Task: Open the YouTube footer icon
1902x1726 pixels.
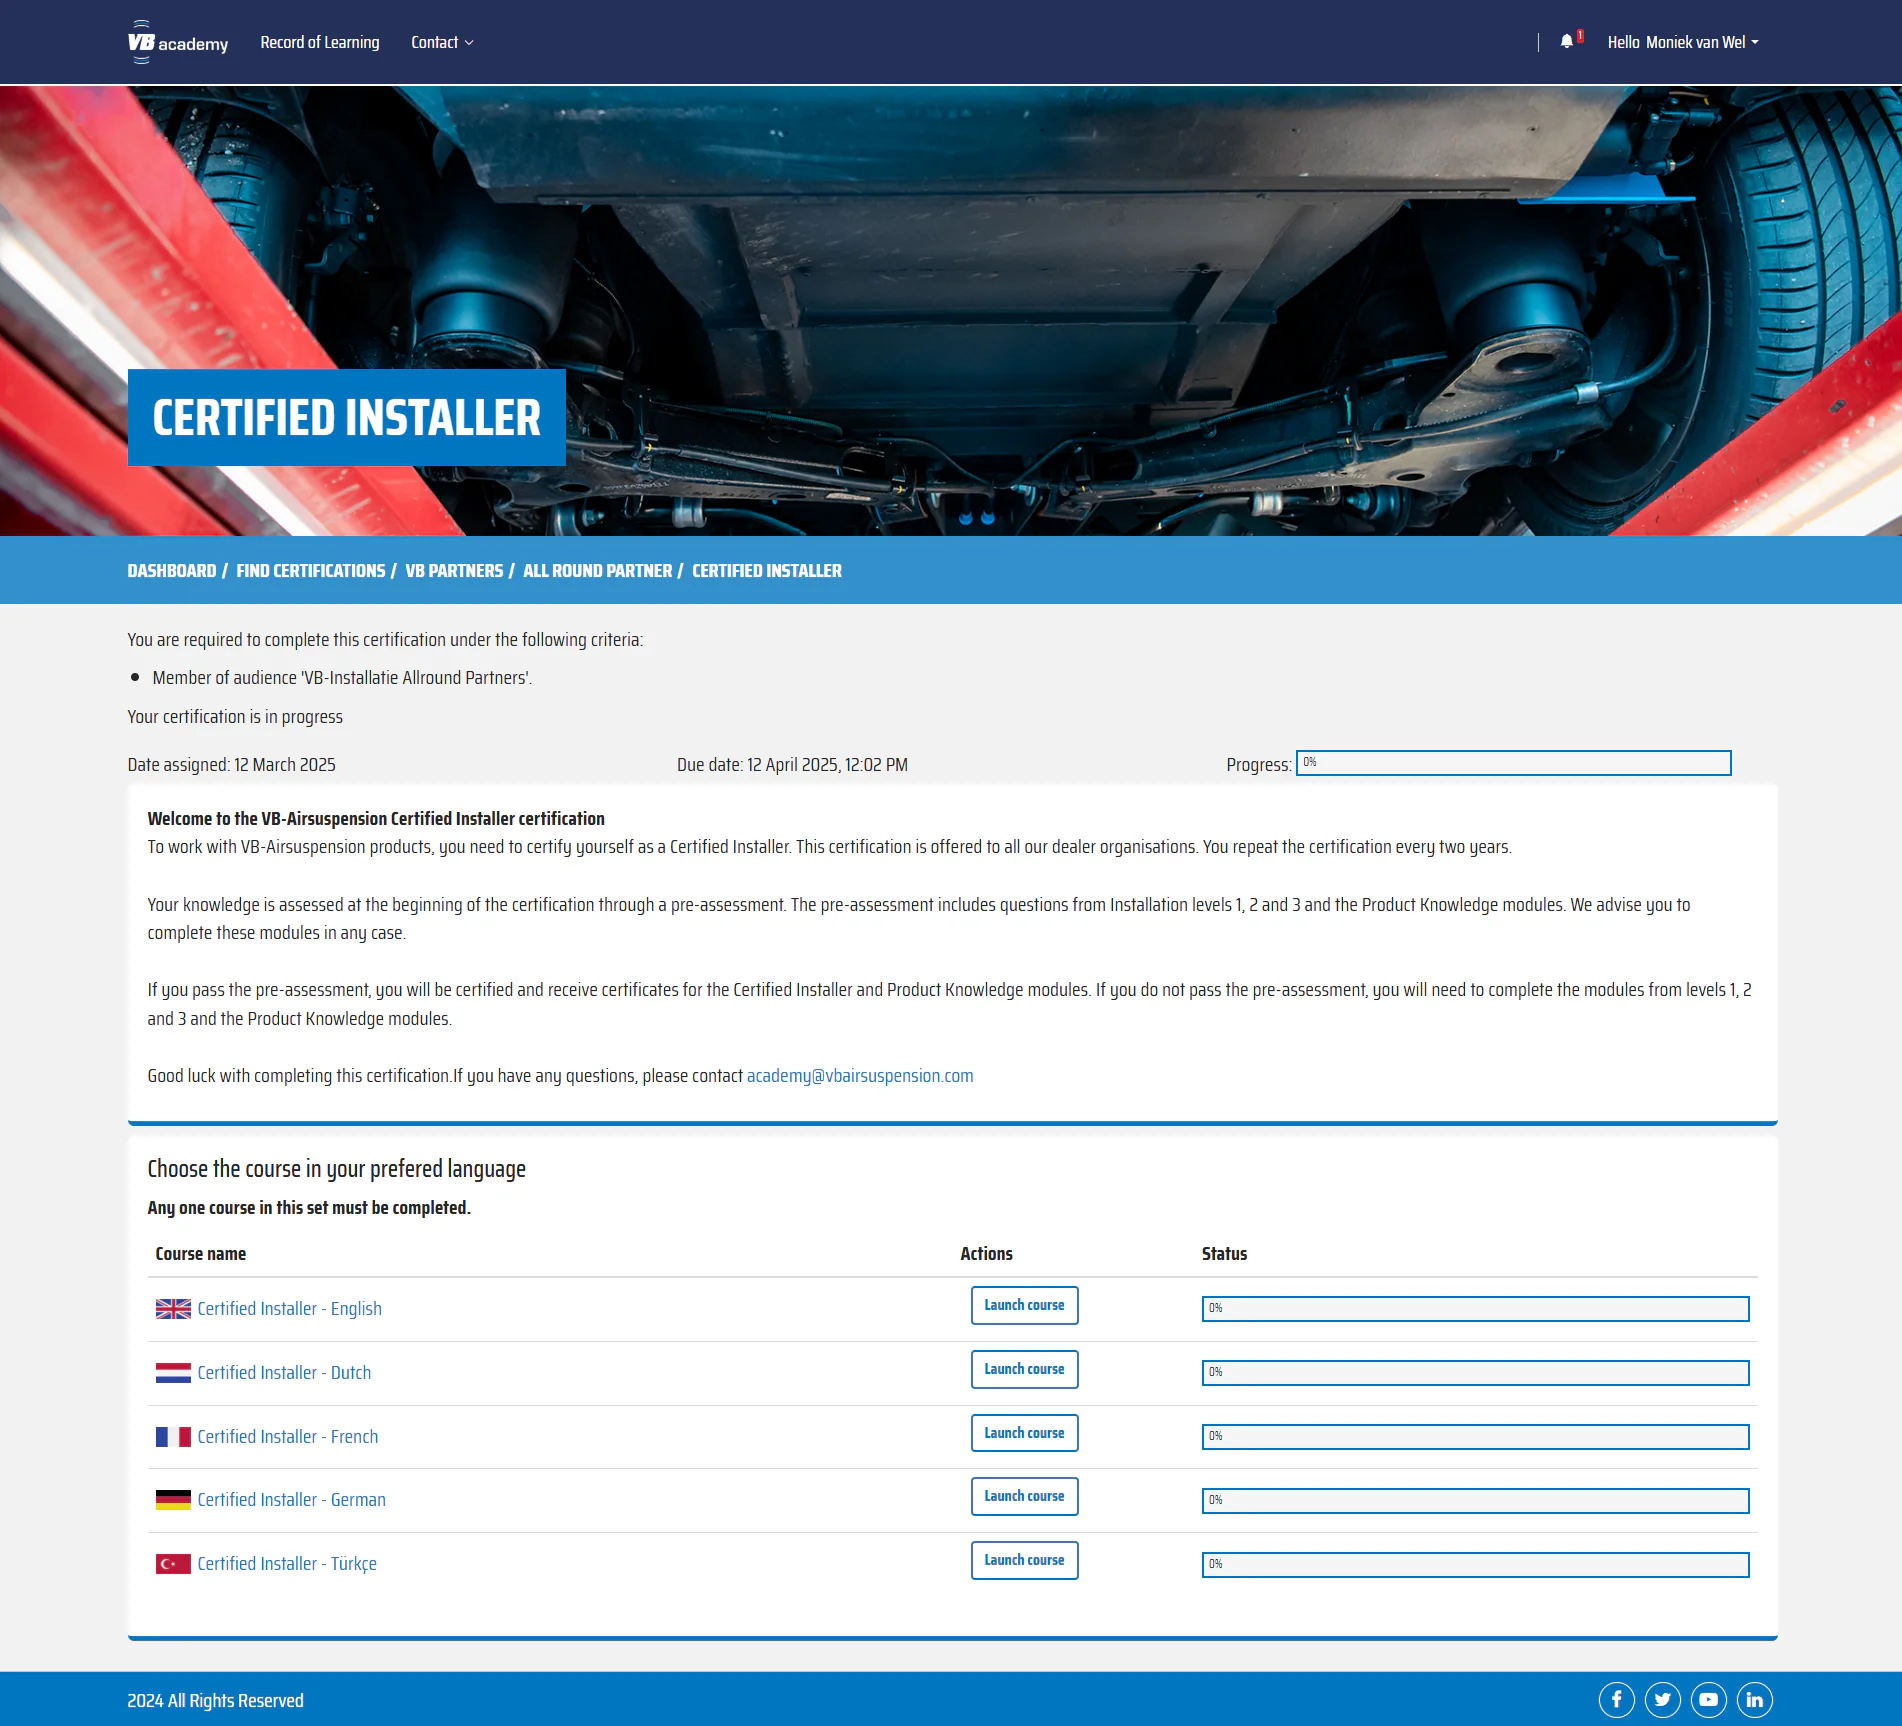Action: tap(1708, 1699)
